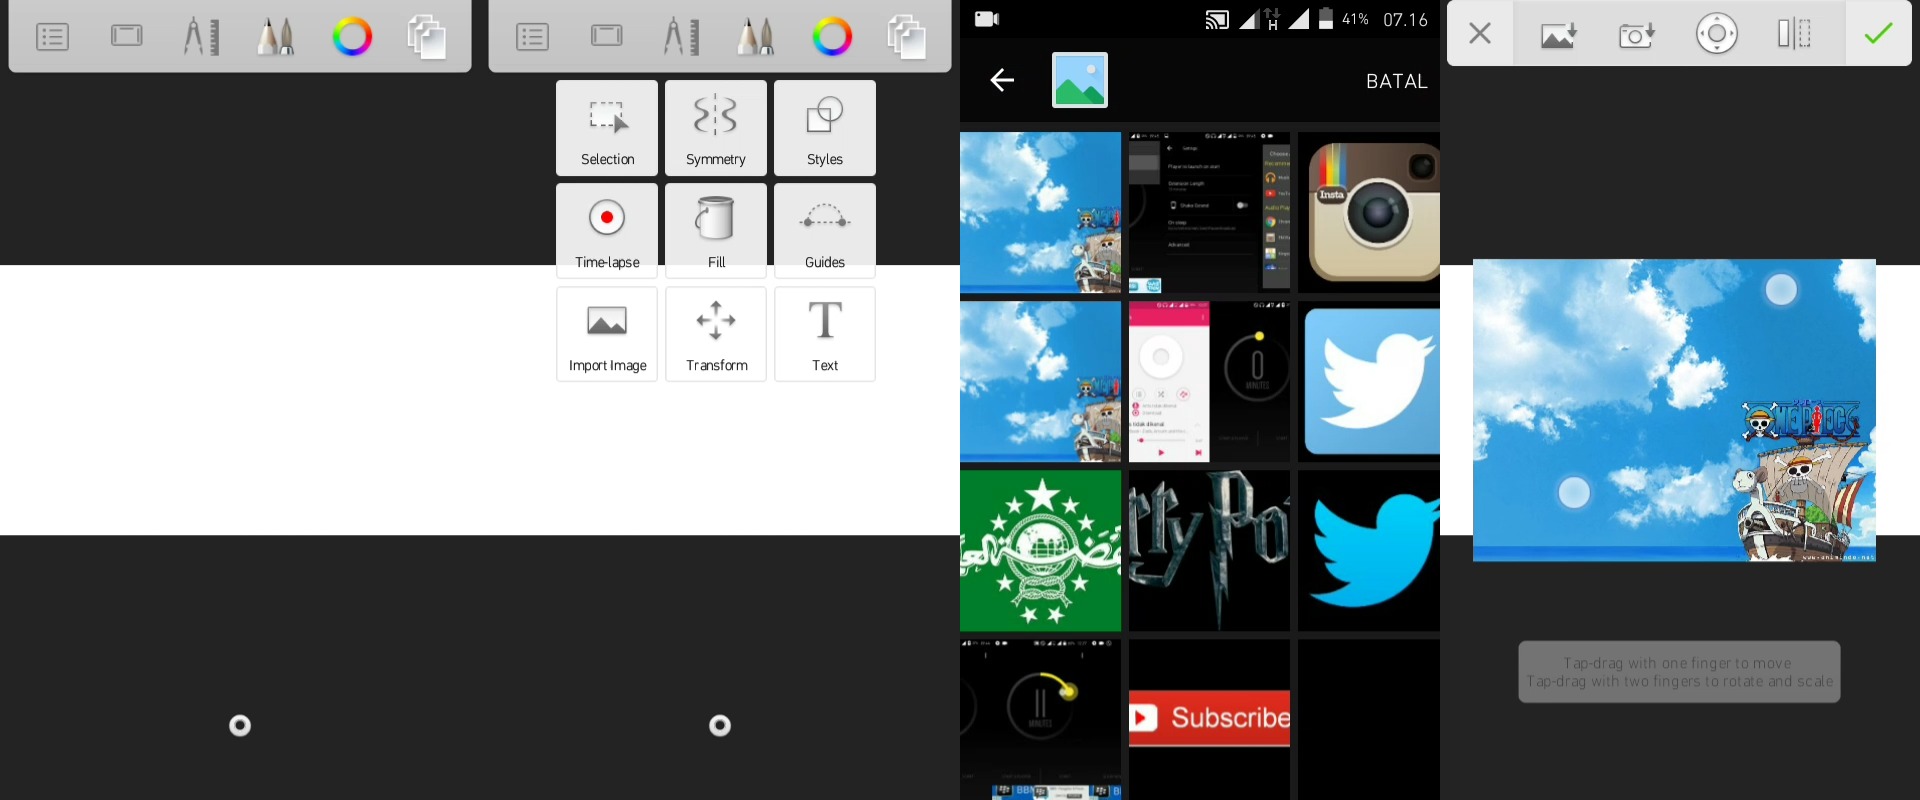1920x800 pixels.
Task: Tap the battery icon in the status bar
Action: [1325, 19]
